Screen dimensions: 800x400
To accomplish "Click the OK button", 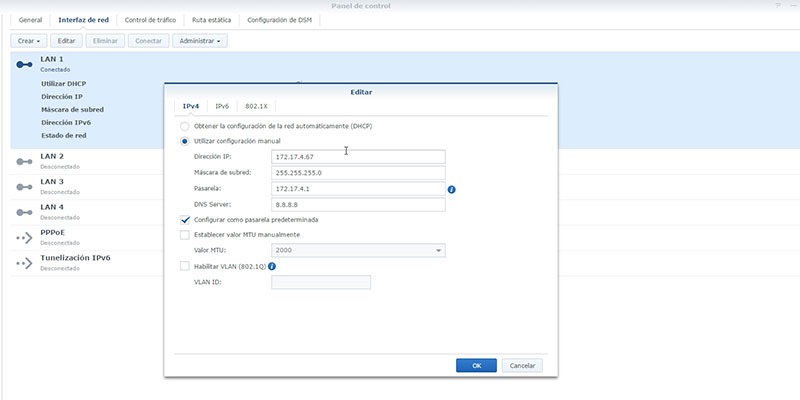I will (x=476, y=365).
